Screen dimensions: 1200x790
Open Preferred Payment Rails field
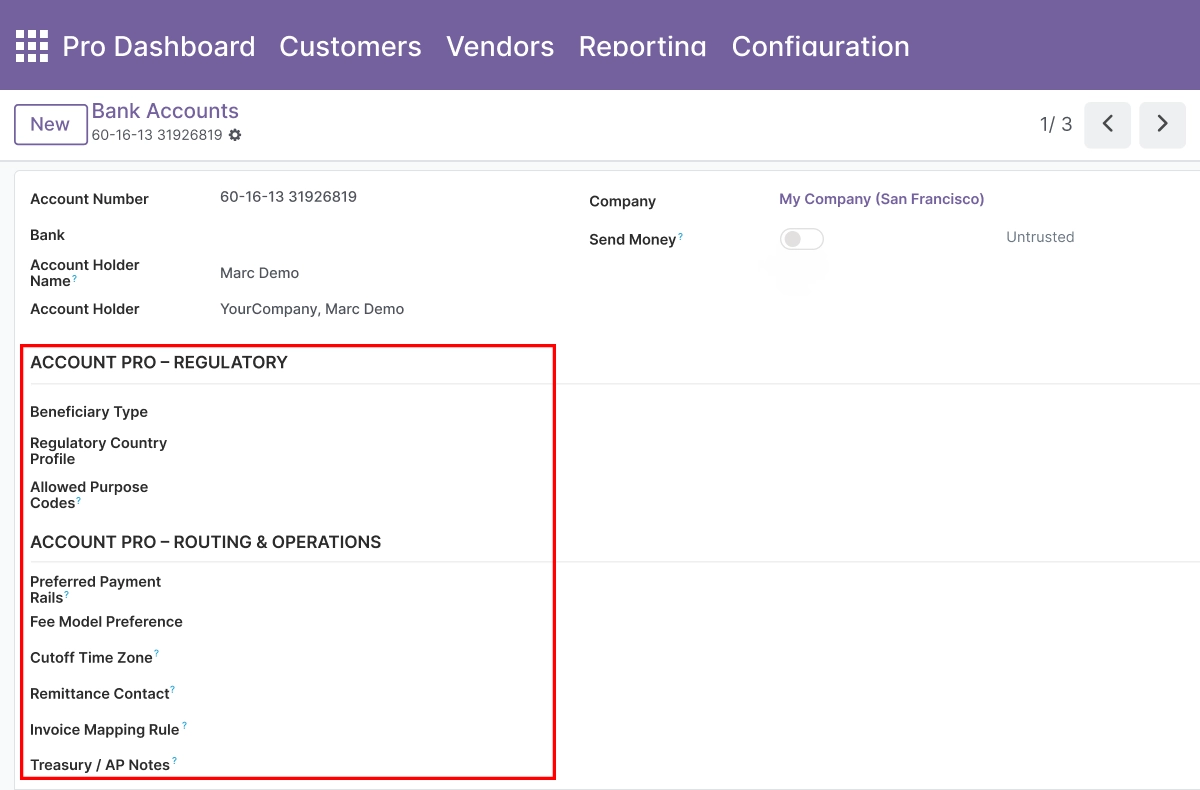[385, 589]
